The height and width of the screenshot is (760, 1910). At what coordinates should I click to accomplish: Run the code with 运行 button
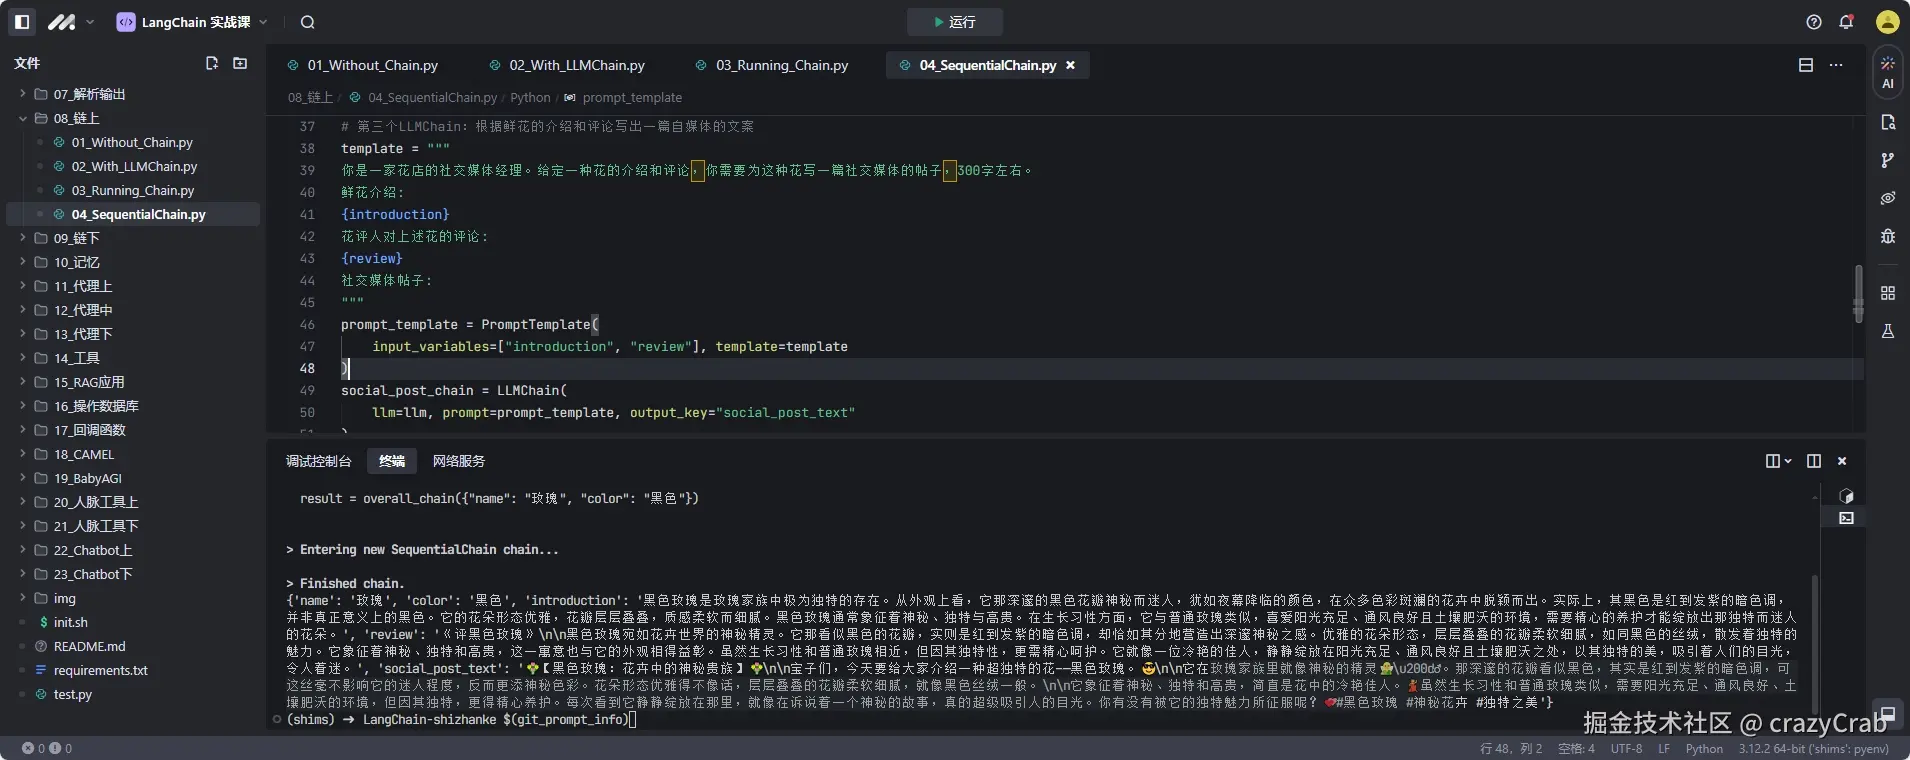(x=954, y=22)
